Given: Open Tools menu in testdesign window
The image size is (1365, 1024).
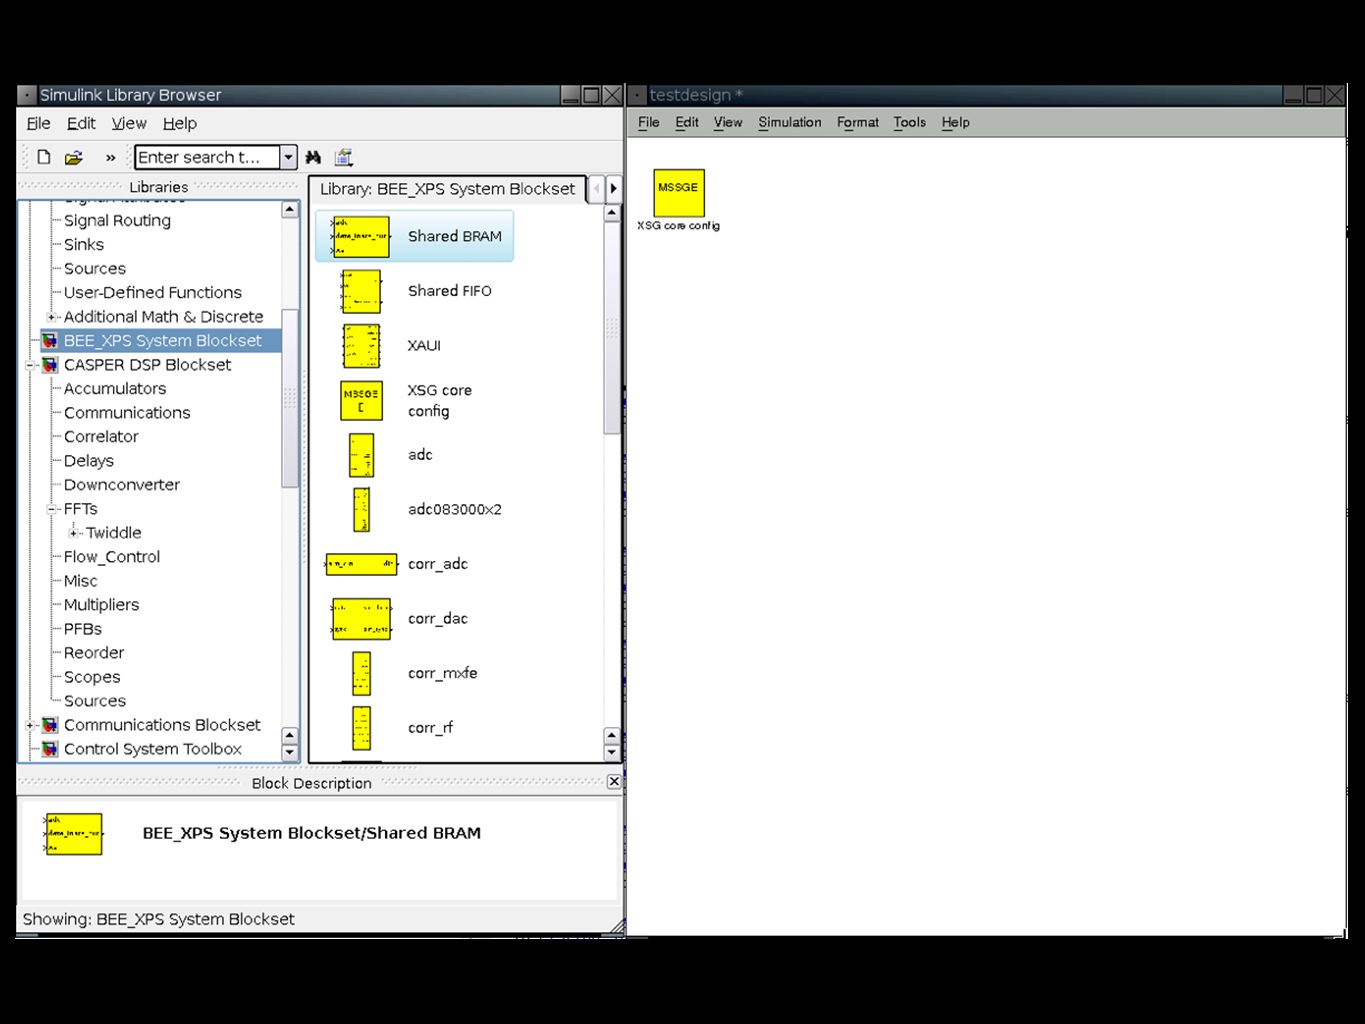Looking at the screenshot, I should [910, 122].
